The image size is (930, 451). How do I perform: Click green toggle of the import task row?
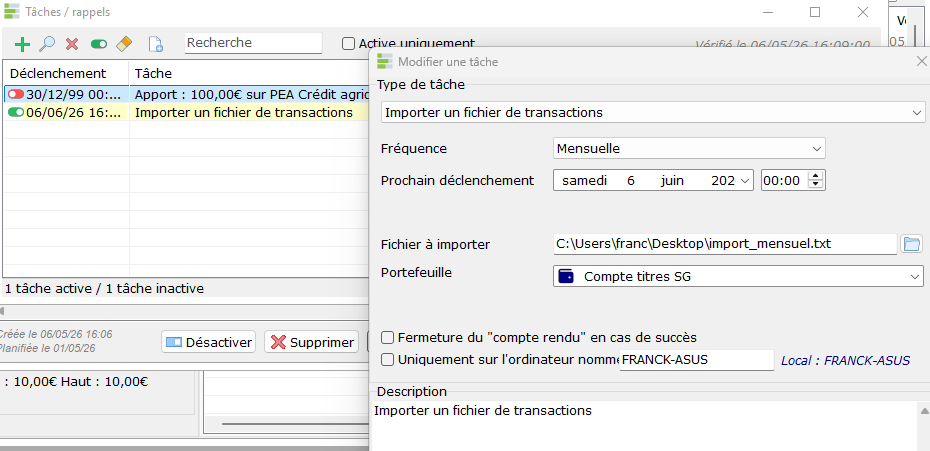point(16,112)
